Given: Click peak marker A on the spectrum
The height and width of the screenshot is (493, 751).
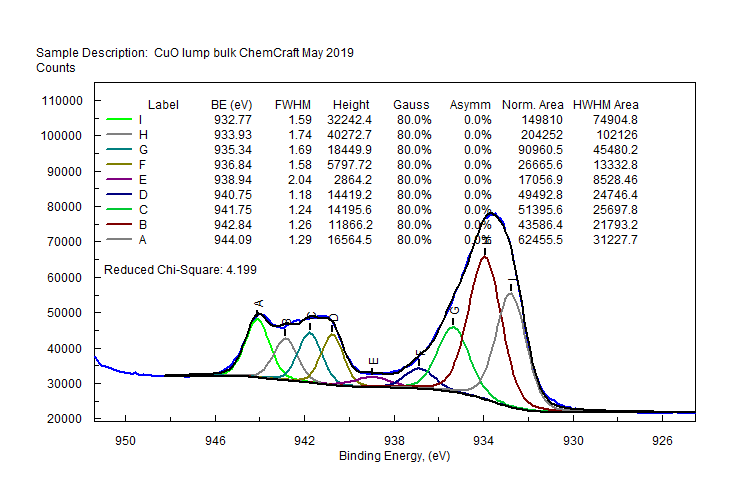Looking at the screenshot, I should 259,303.
